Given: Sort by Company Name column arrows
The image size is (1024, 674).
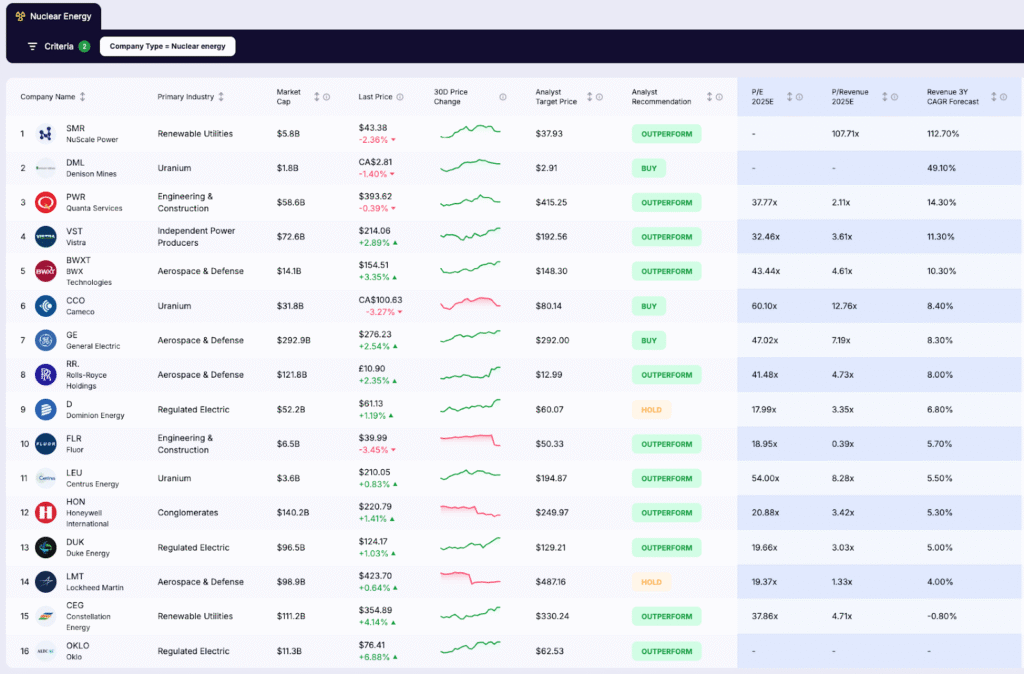Looking at the screenshot, I should coord(82,97).
